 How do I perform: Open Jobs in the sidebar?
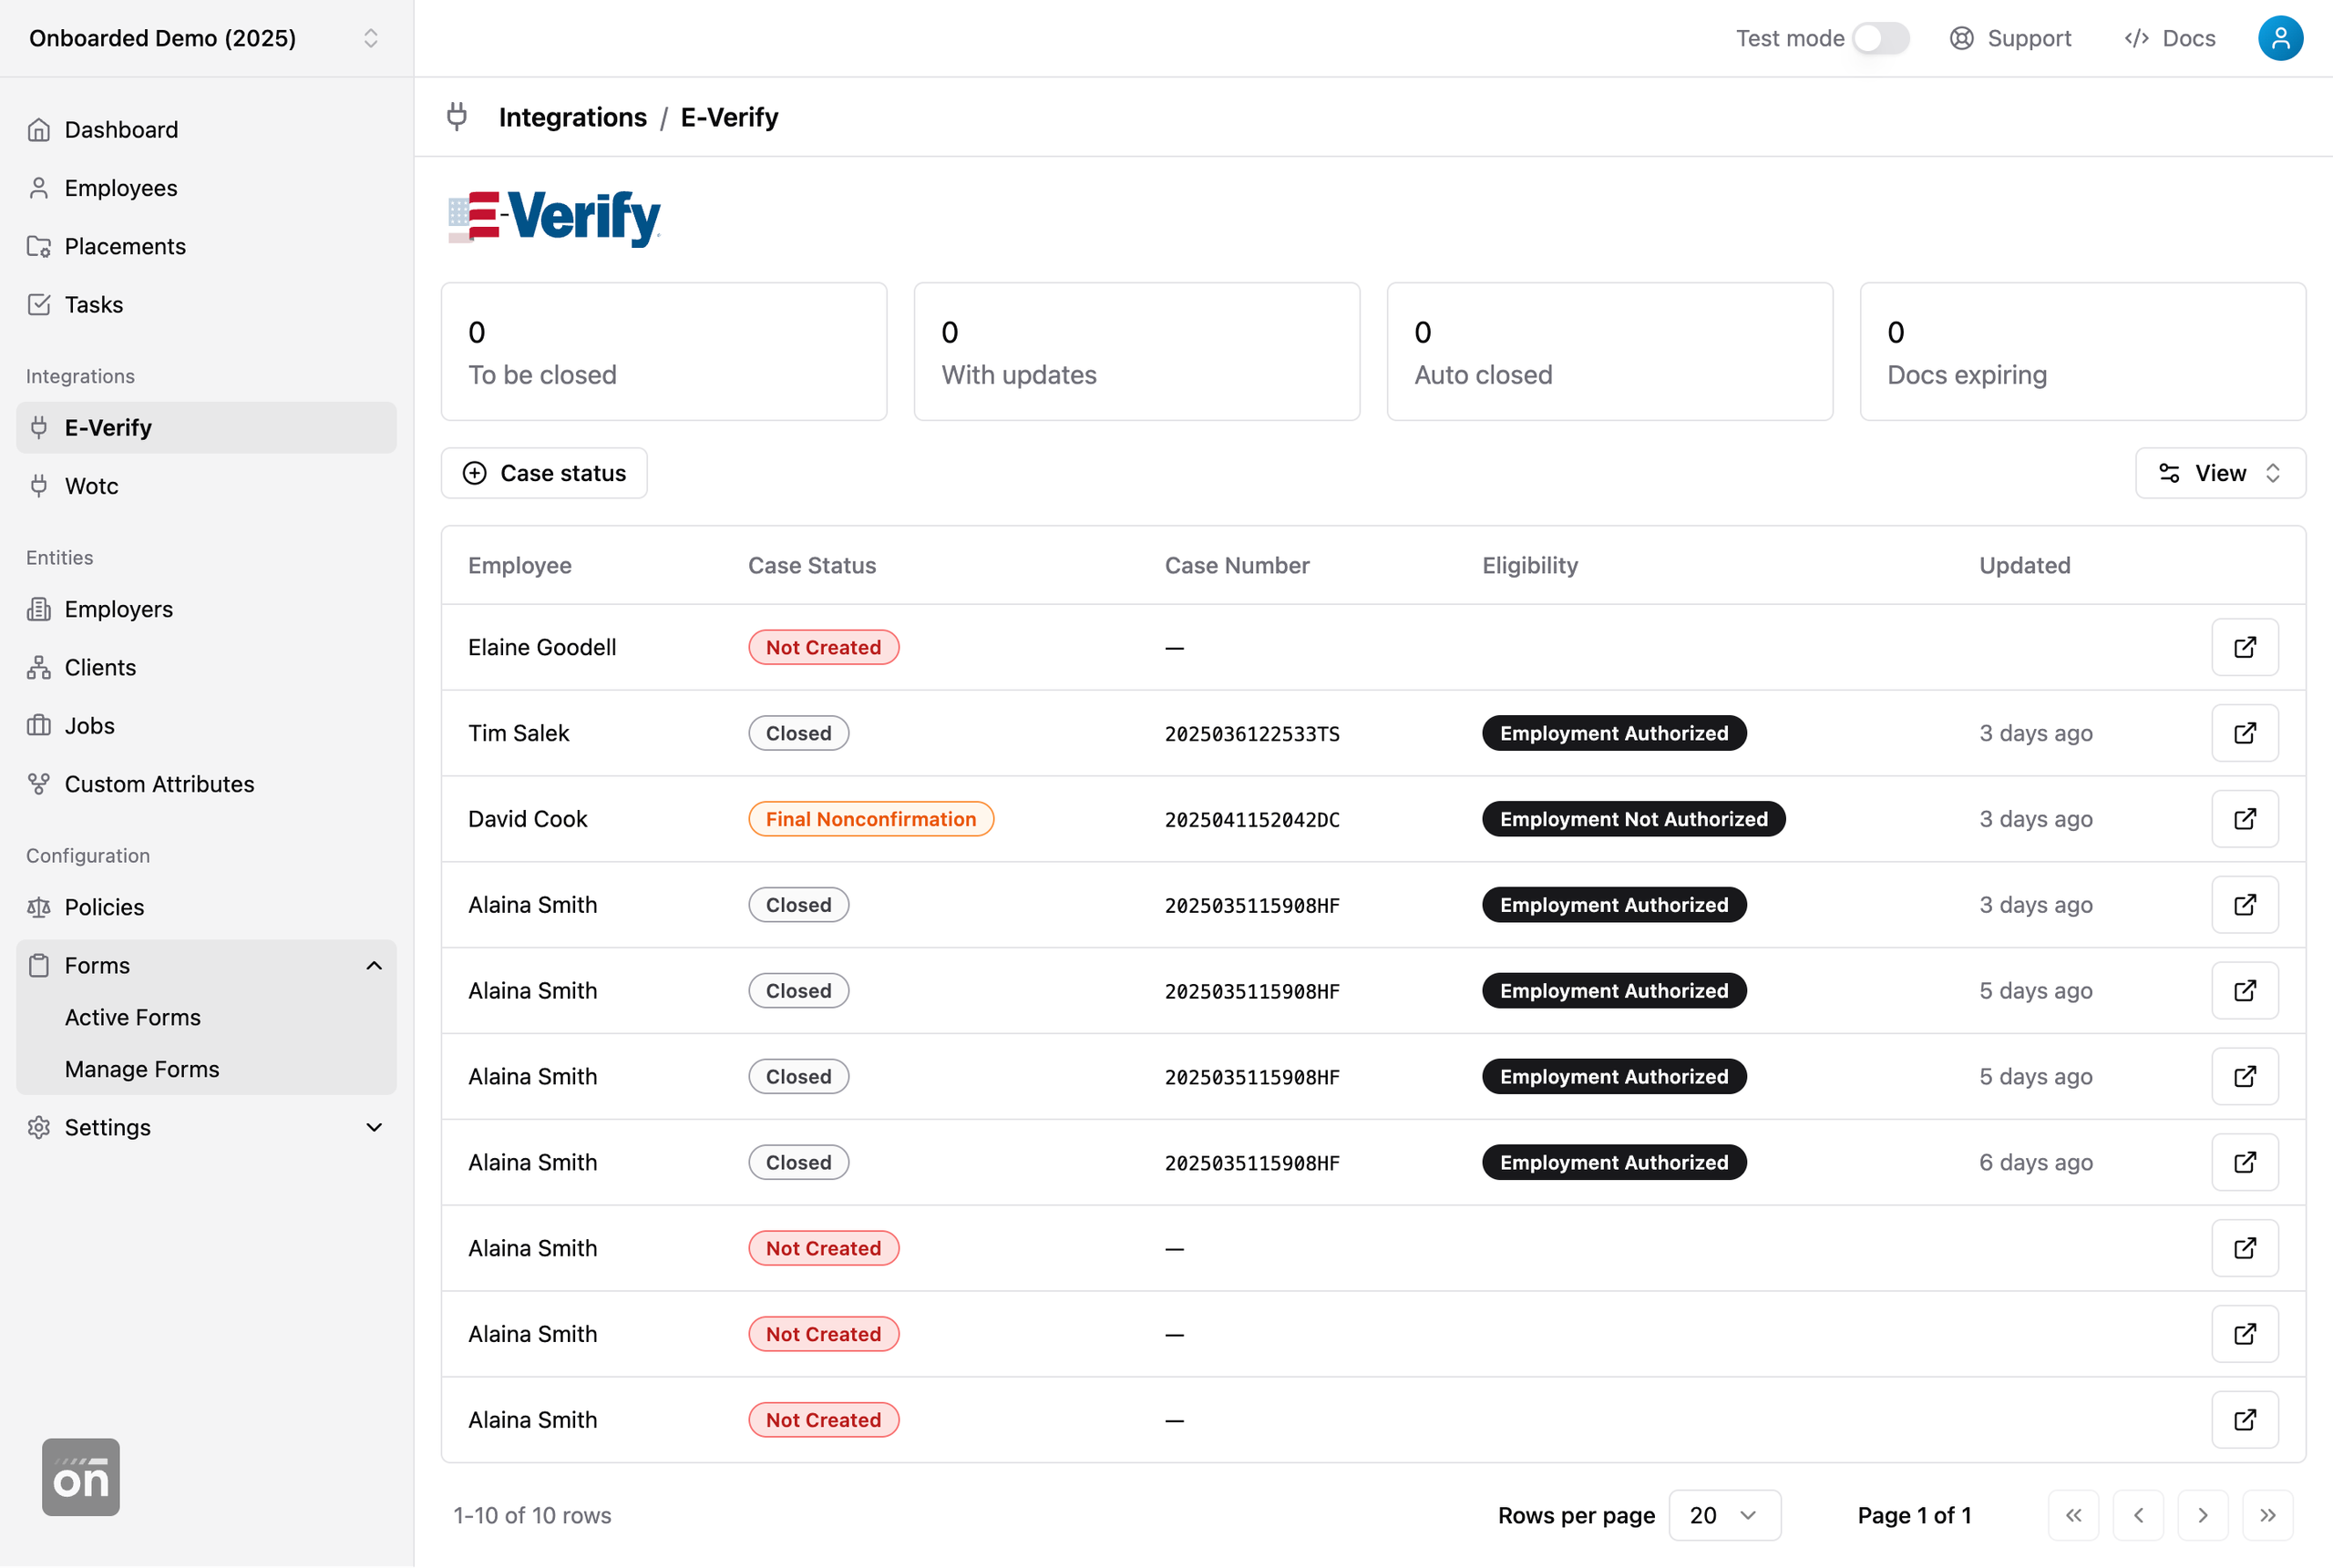pyautogui.click(x=206, y=726)
